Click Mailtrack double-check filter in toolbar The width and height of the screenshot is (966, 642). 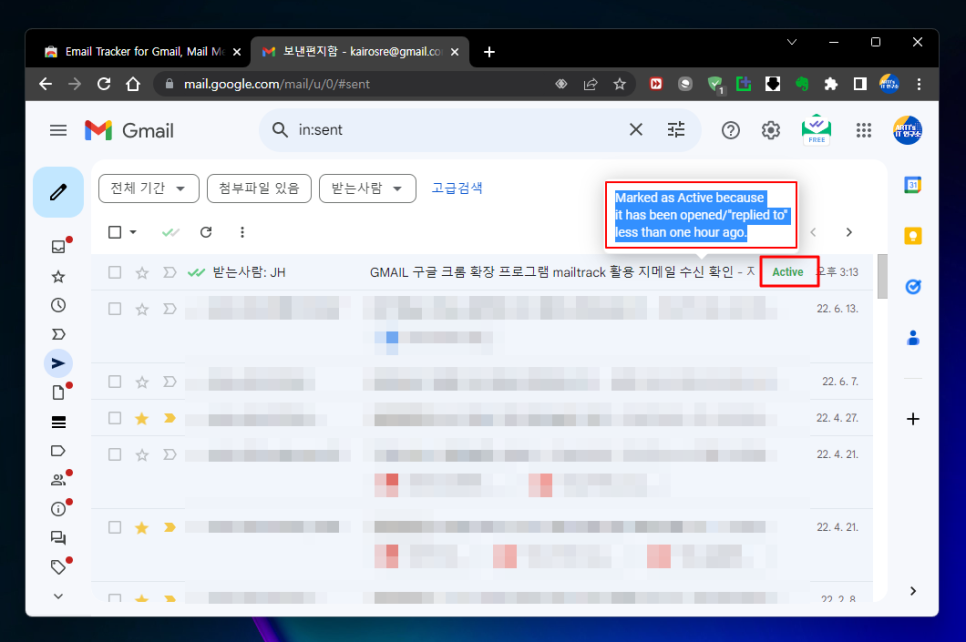point(170,232)
